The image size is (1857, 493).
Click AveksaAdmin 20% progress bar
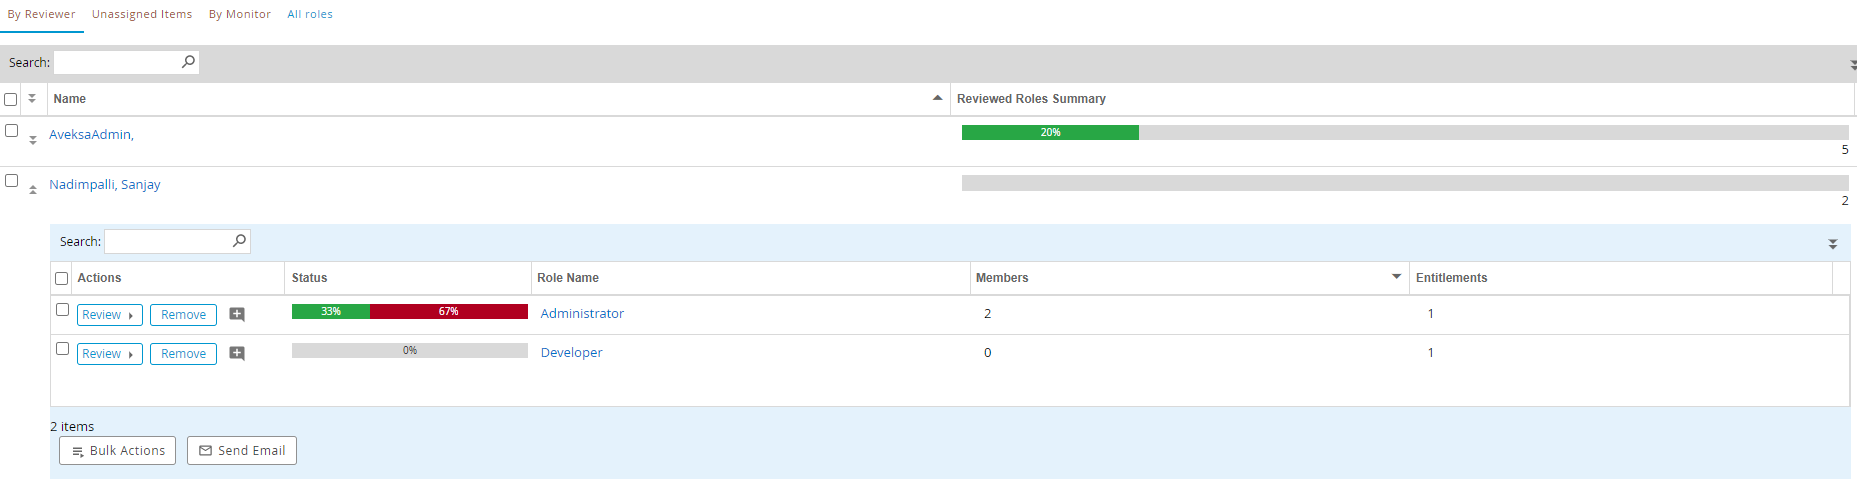click(x=1050, y=133)
